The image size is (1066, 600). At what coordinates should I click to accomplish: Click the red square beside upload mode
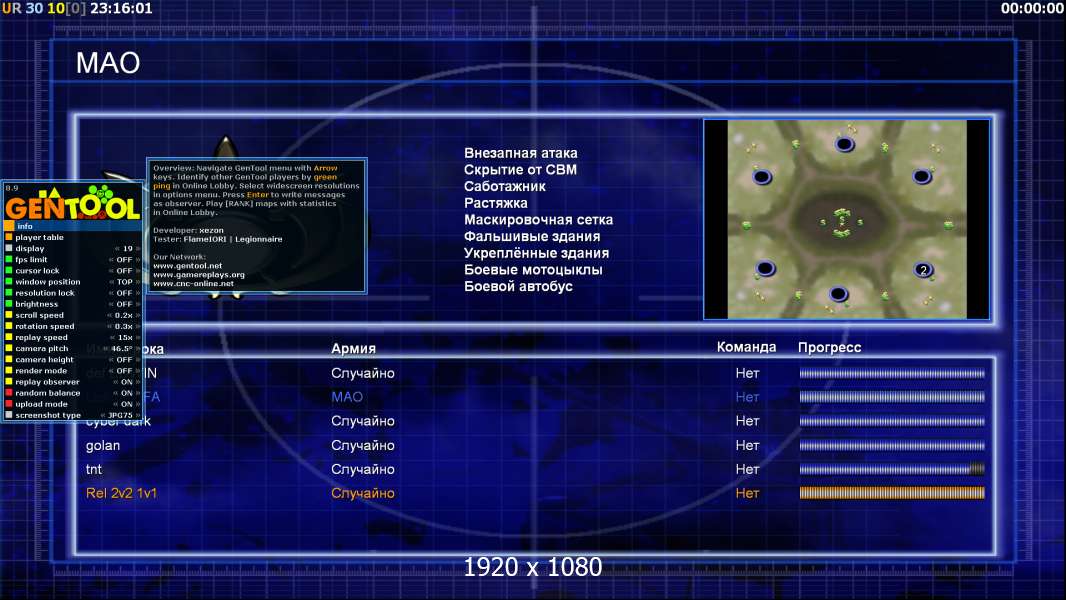(9, 404)
